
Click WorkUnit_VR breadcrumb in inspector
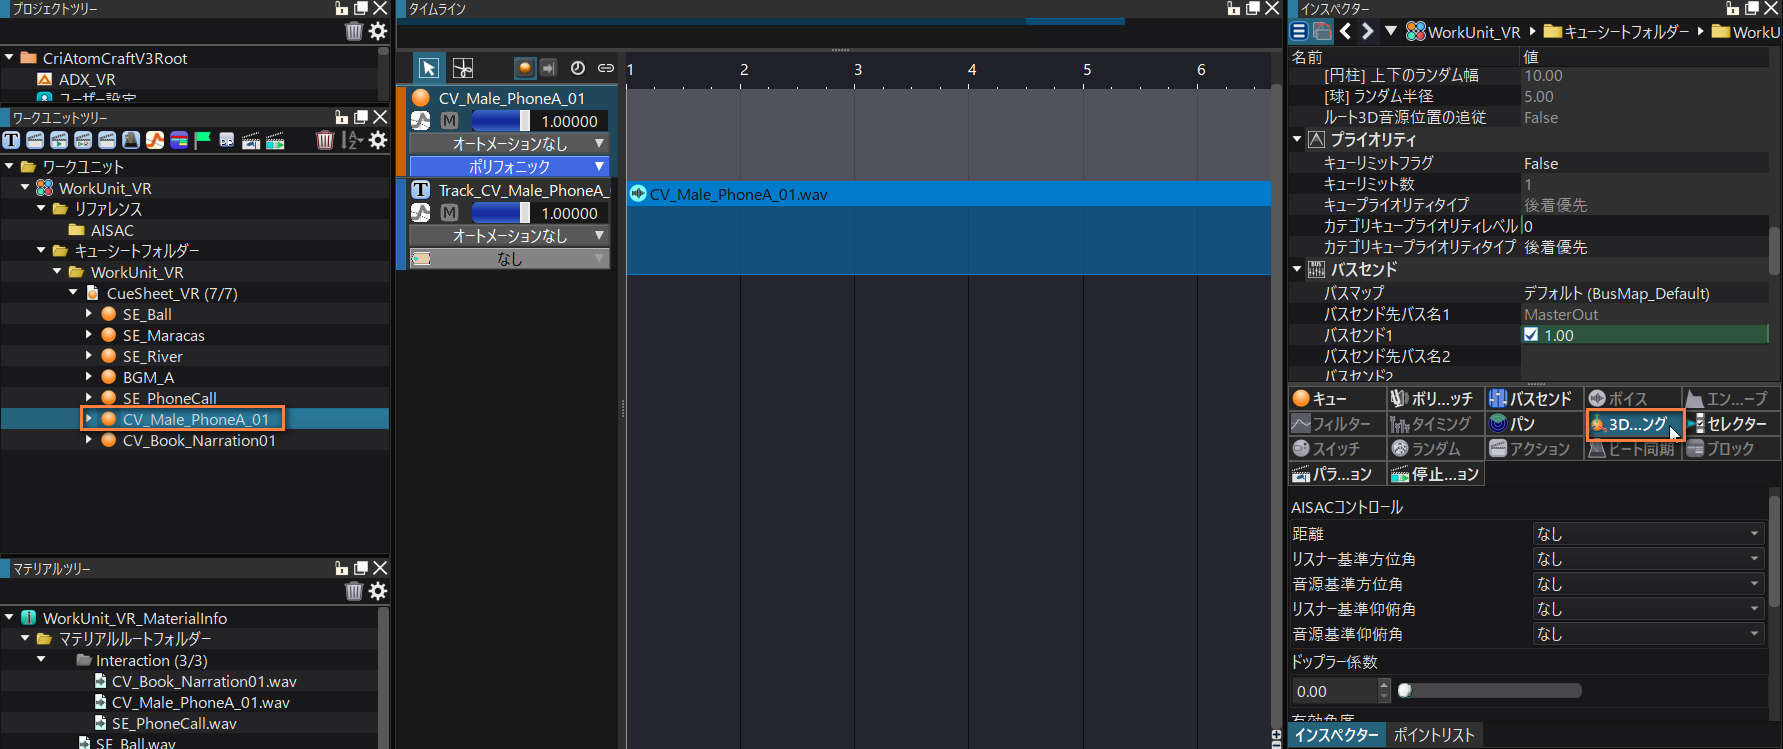click(1473, 31)
